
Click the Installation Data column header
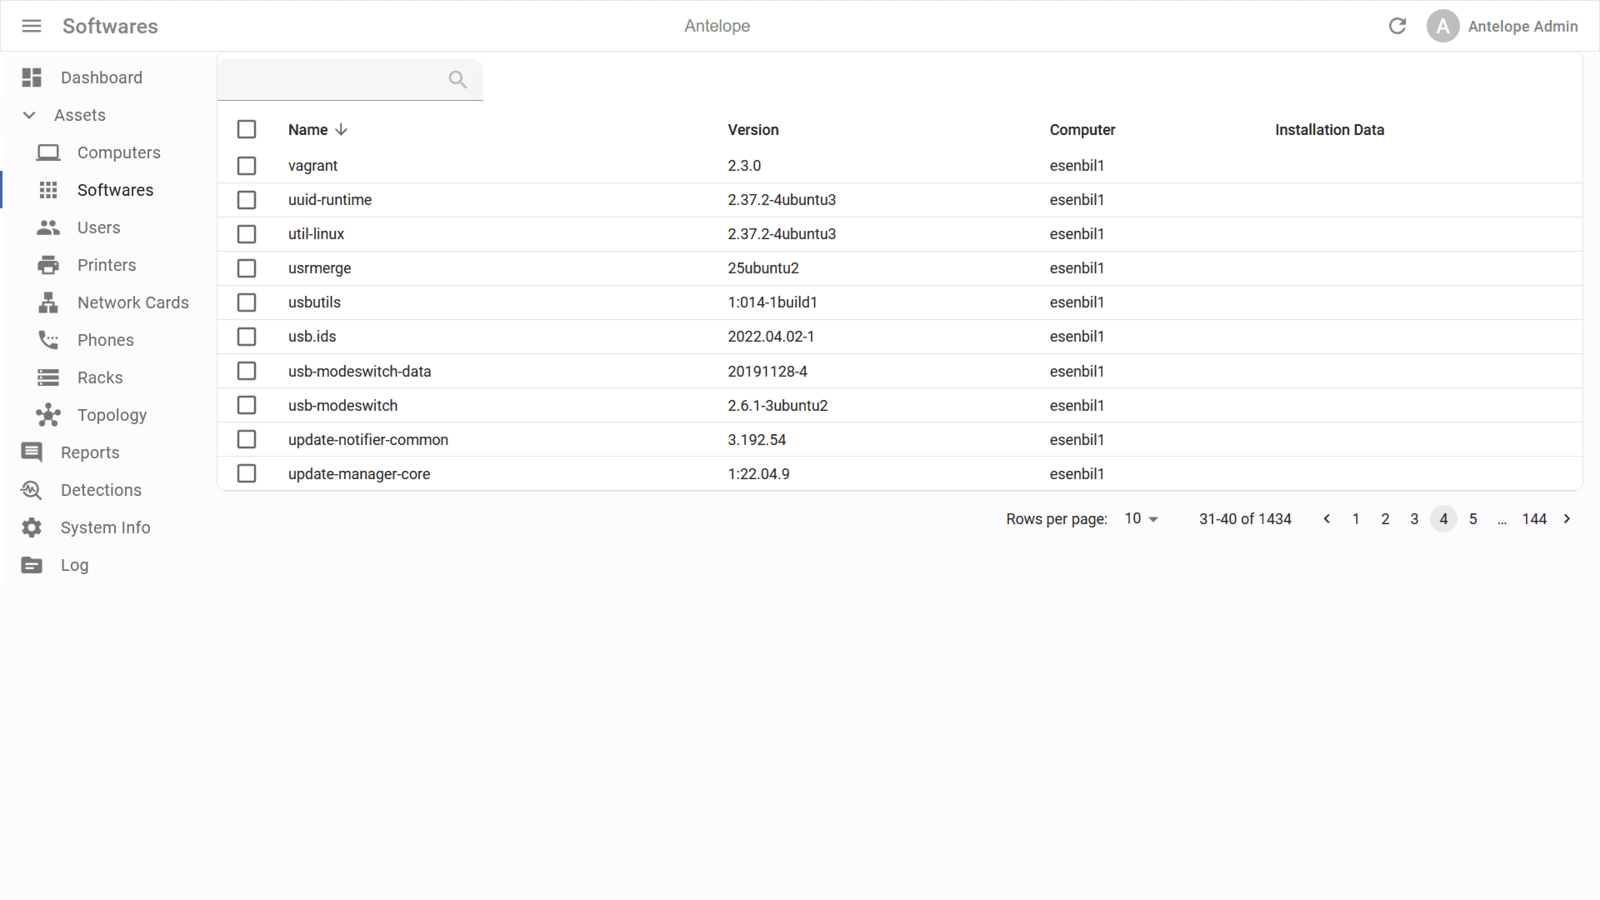[x=1329, y=130]
